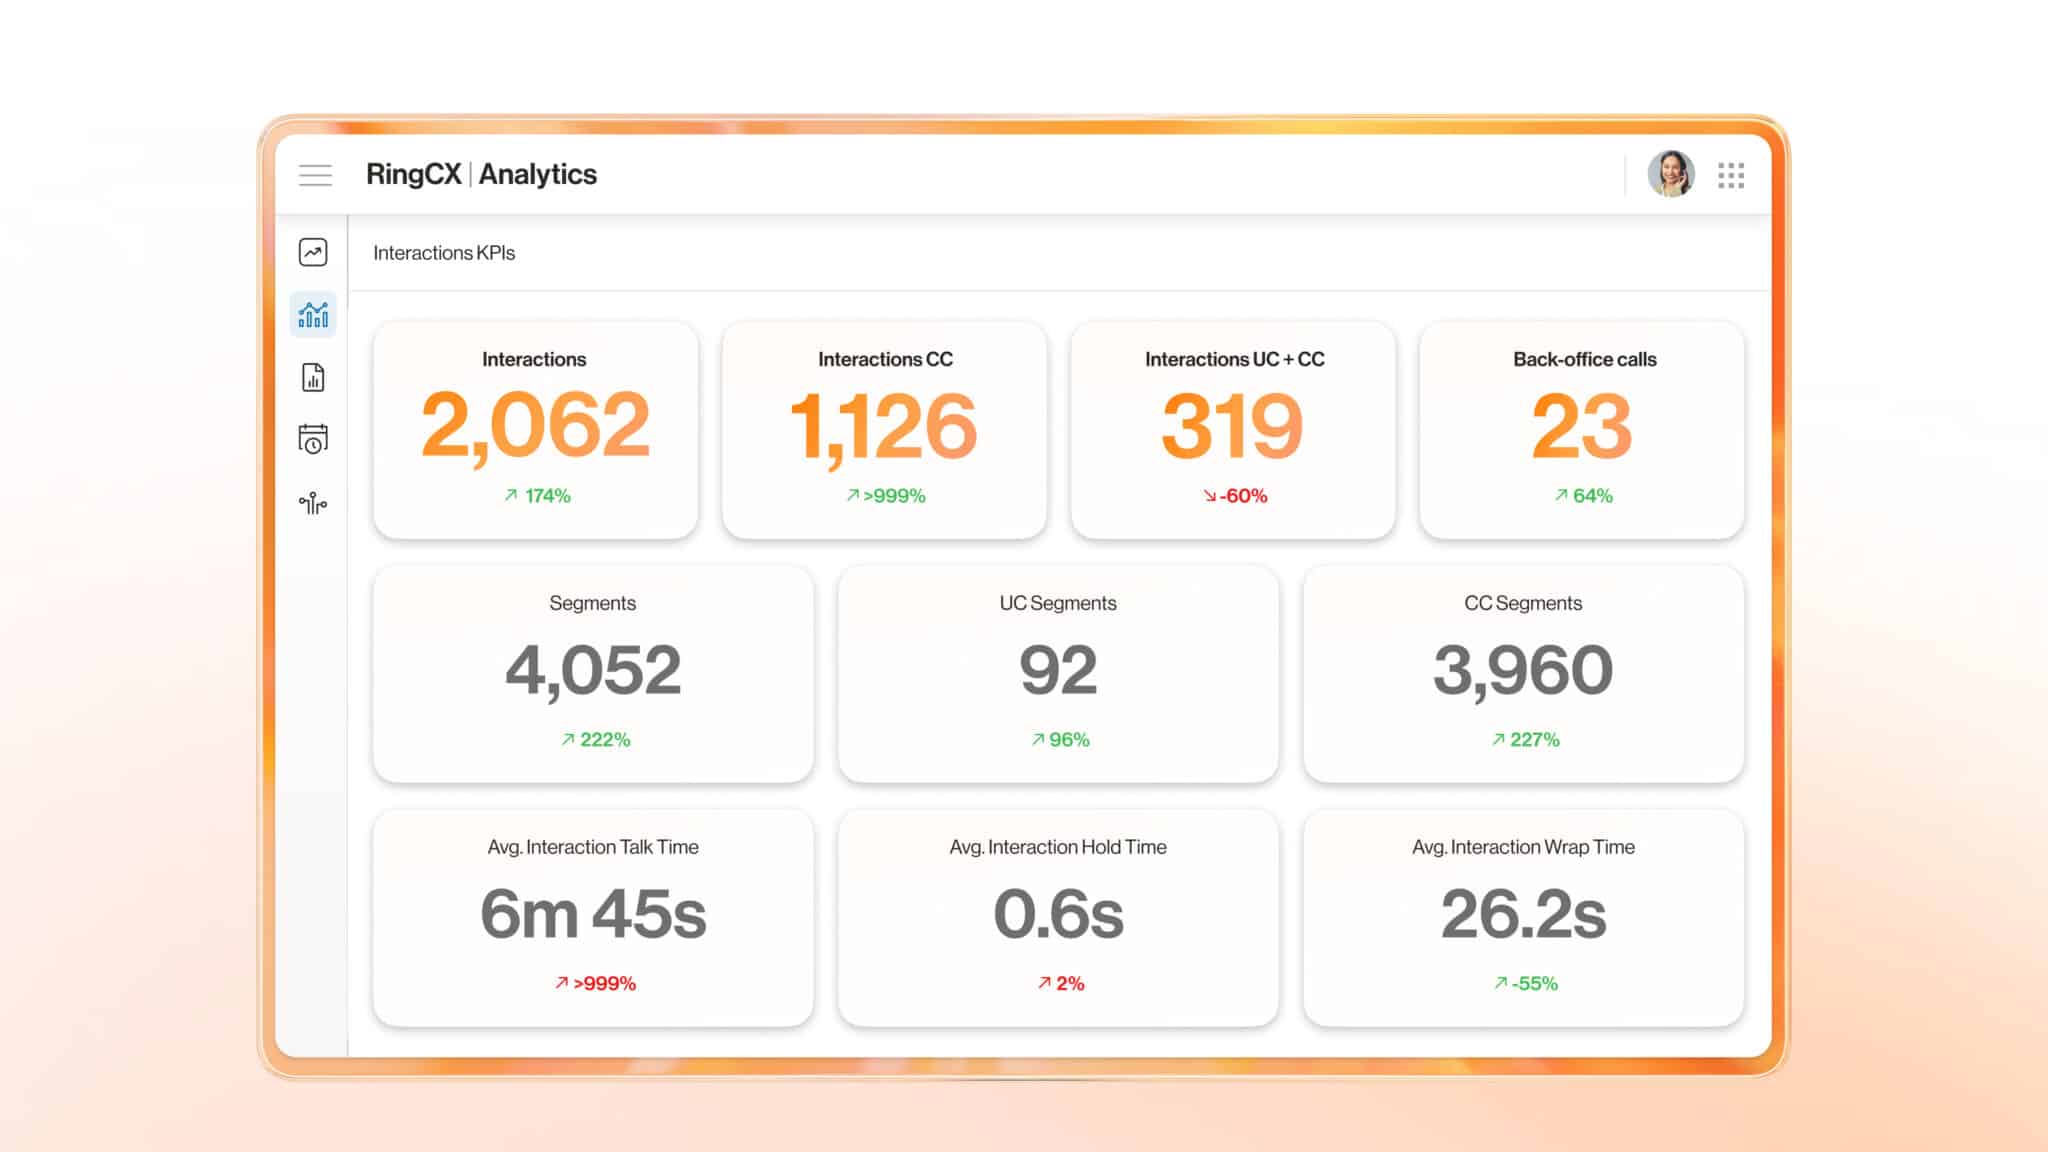Select the Interactions KPIs heading tab

click(x=444, y=253)
